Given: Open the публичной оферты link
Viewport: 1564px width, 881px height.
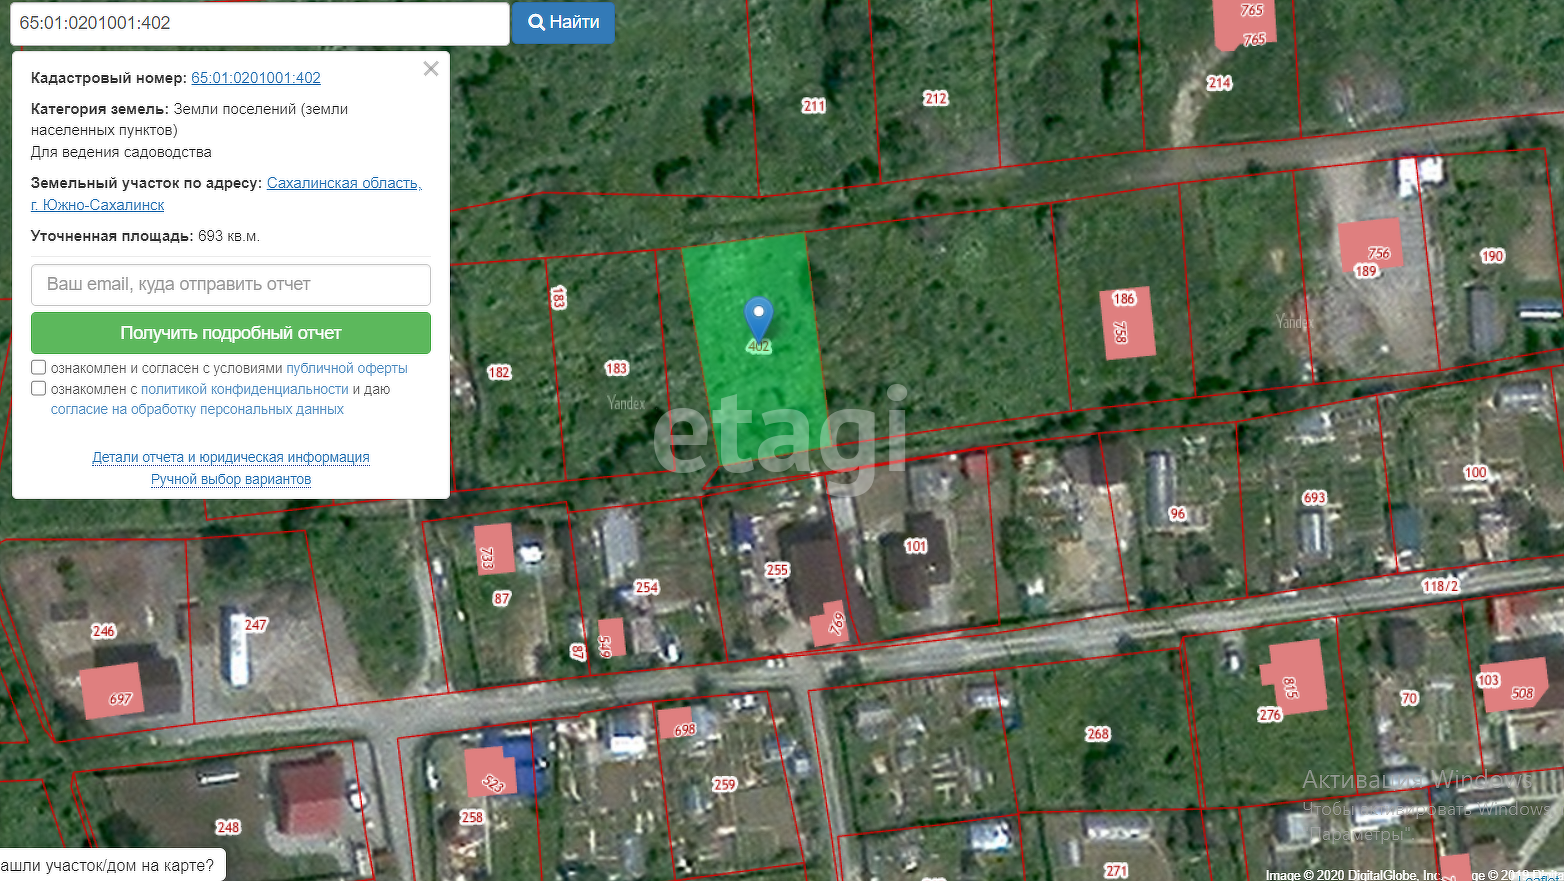Looking at the screenshot, I should [347, 368].
